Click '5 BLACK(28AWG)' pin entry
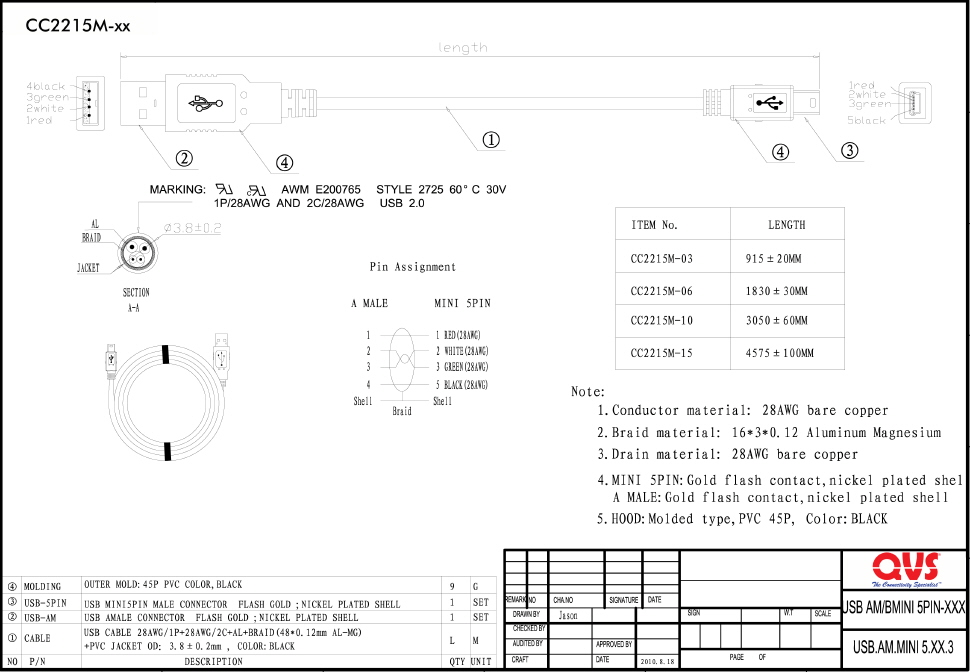Viewport: 970px width, 672px height. tap(461, 385)
